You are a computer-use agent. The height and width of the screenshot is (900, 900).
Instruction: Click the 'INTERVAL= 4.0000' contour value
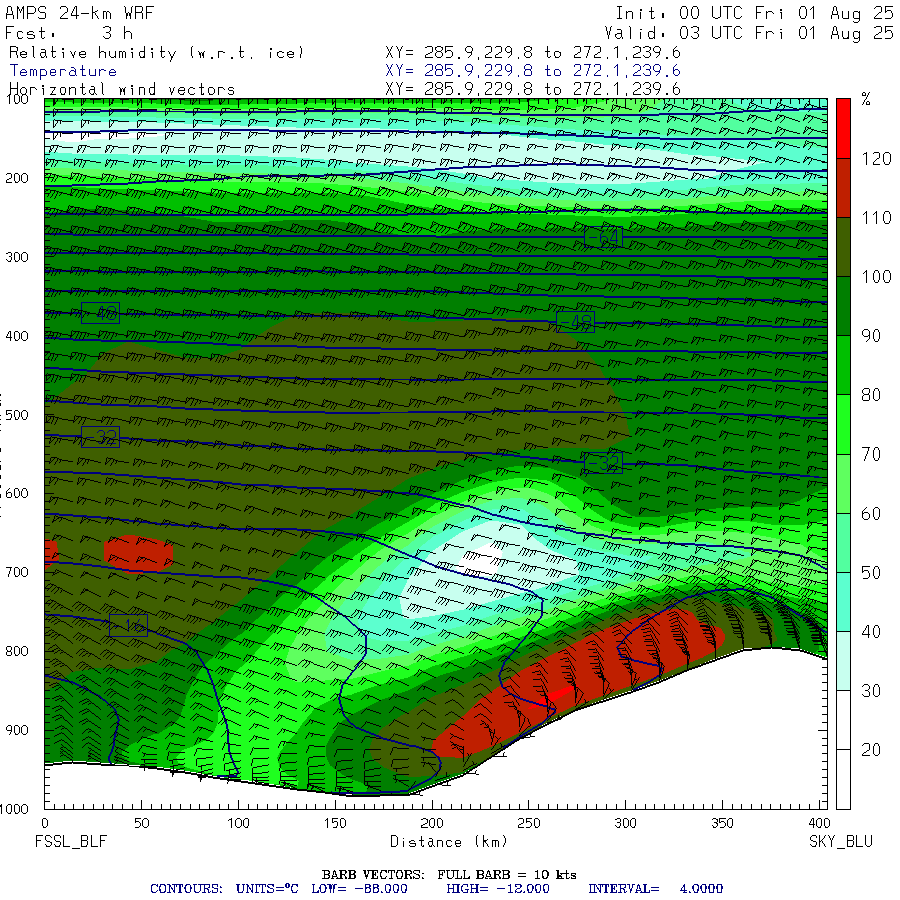(655, 889)
